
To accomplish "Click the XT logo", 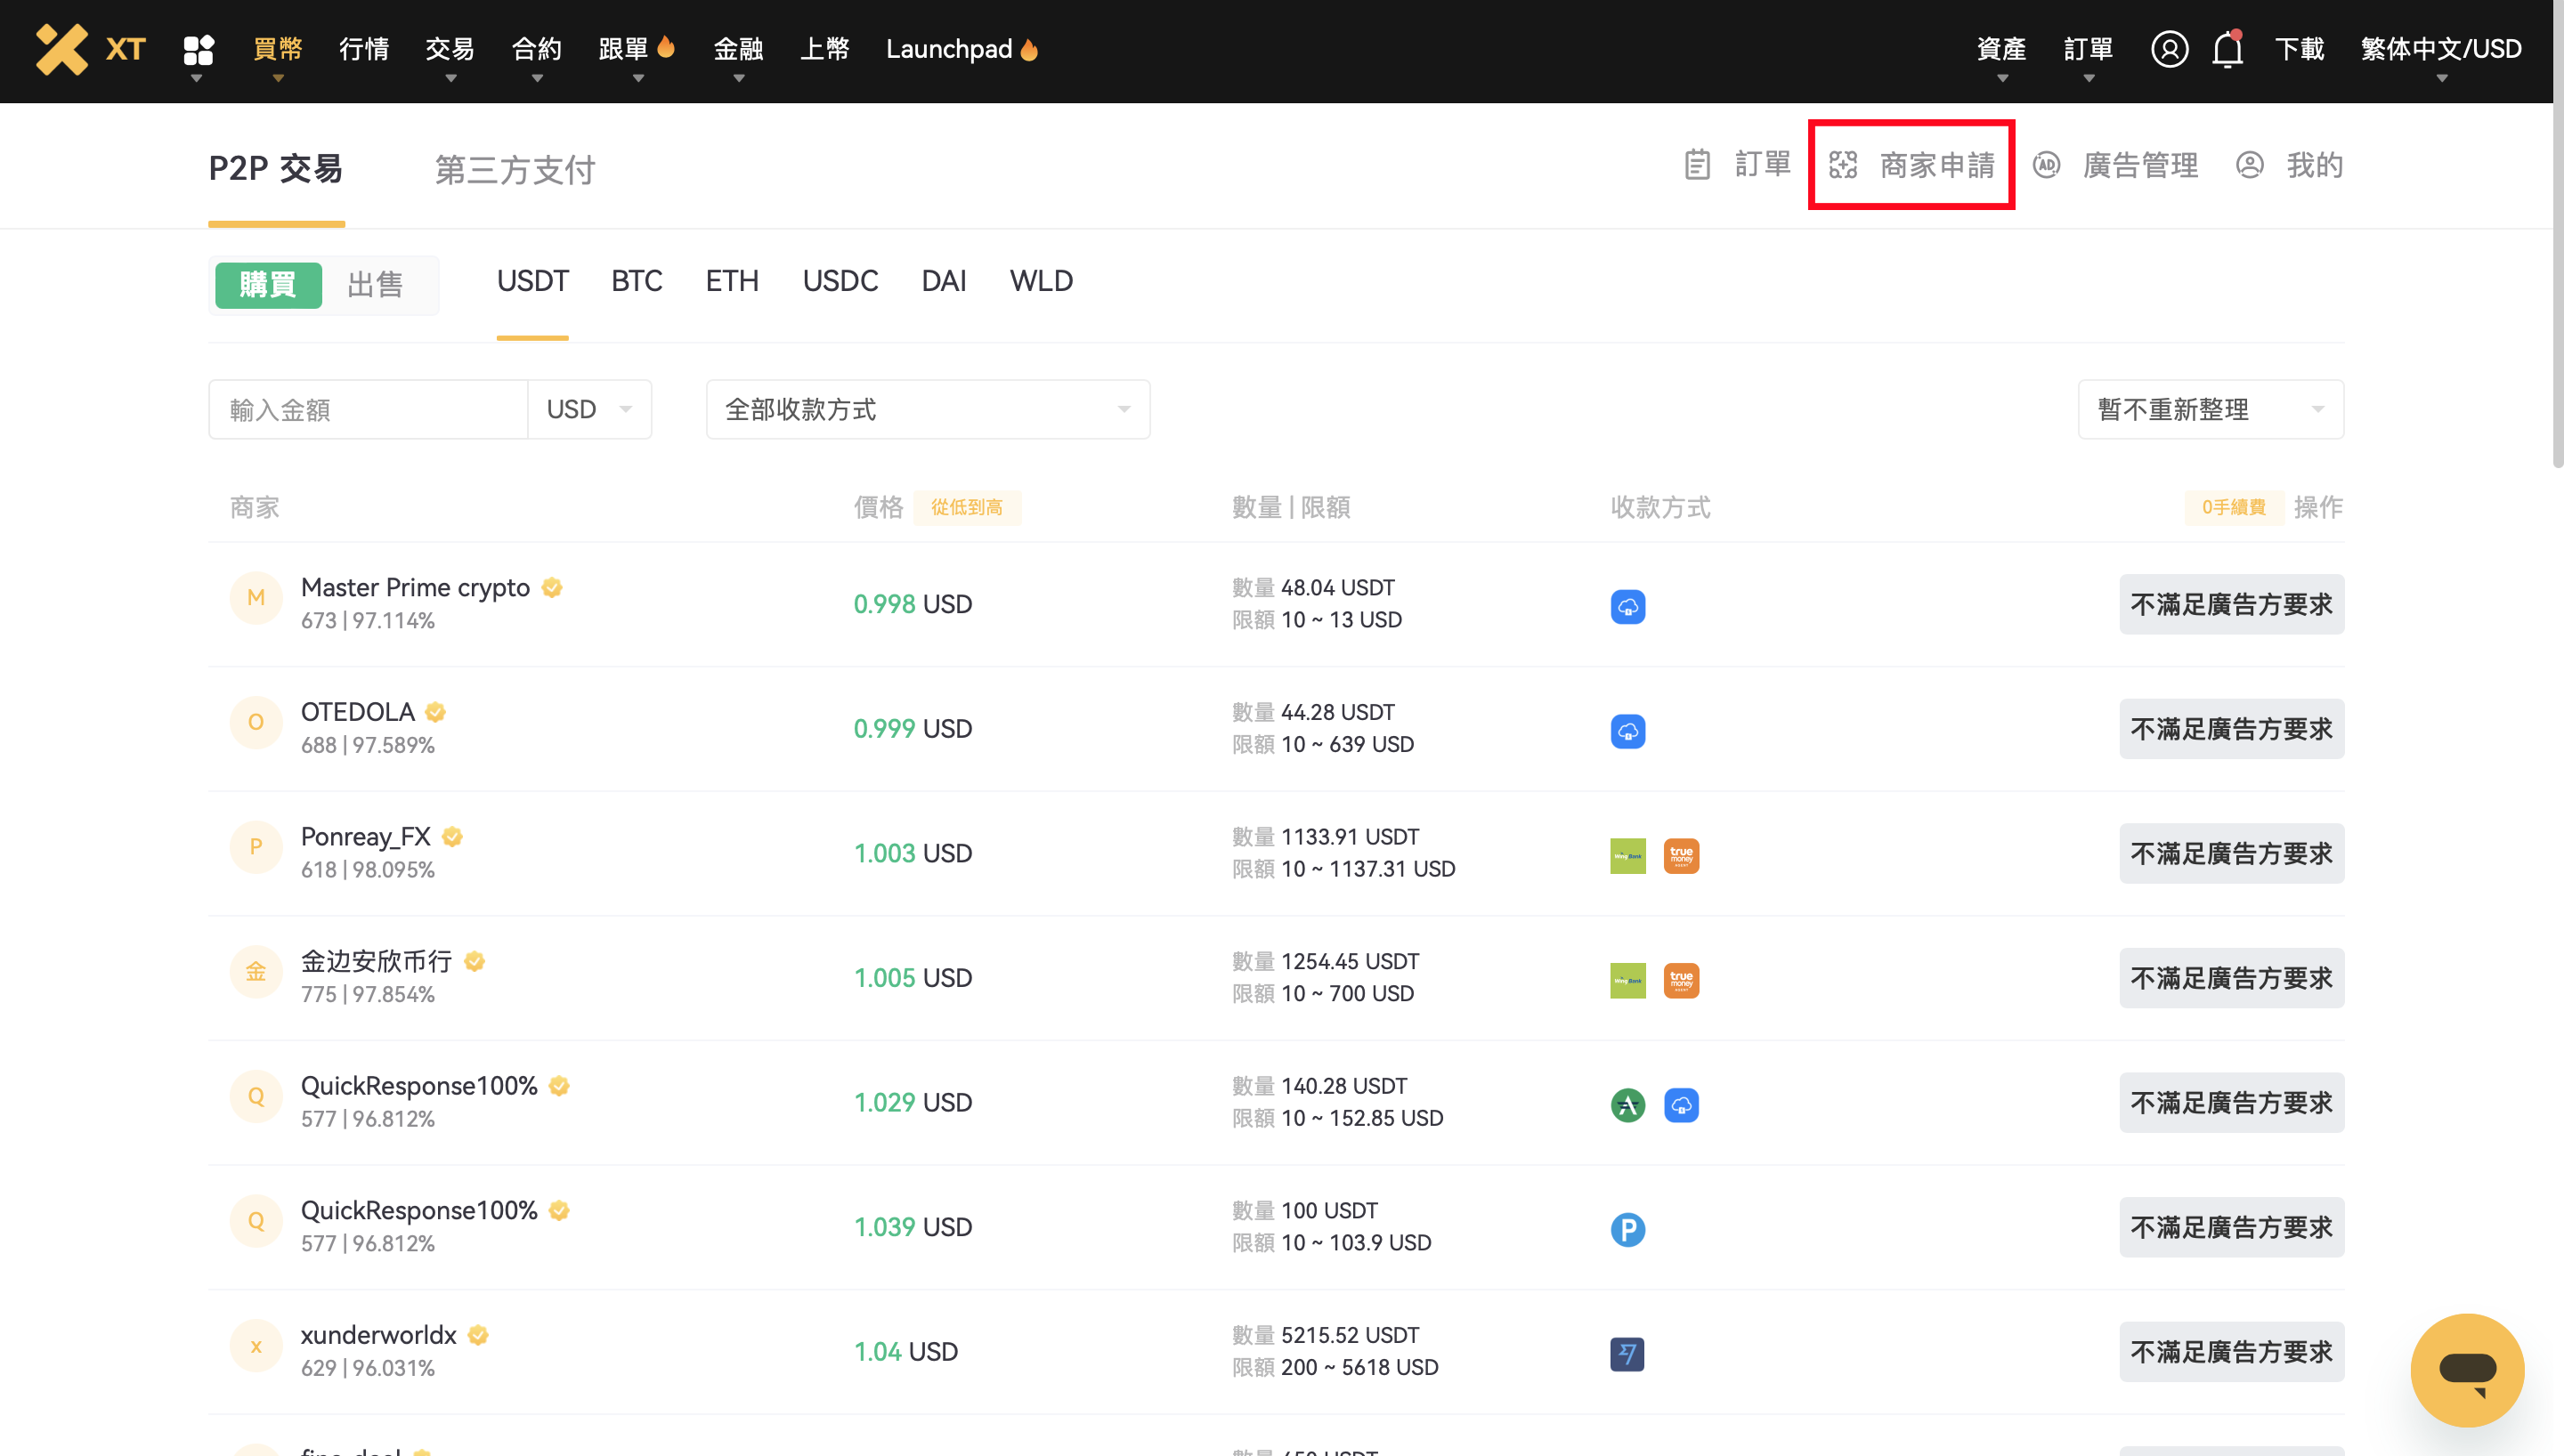I will [x=91, y=49].
